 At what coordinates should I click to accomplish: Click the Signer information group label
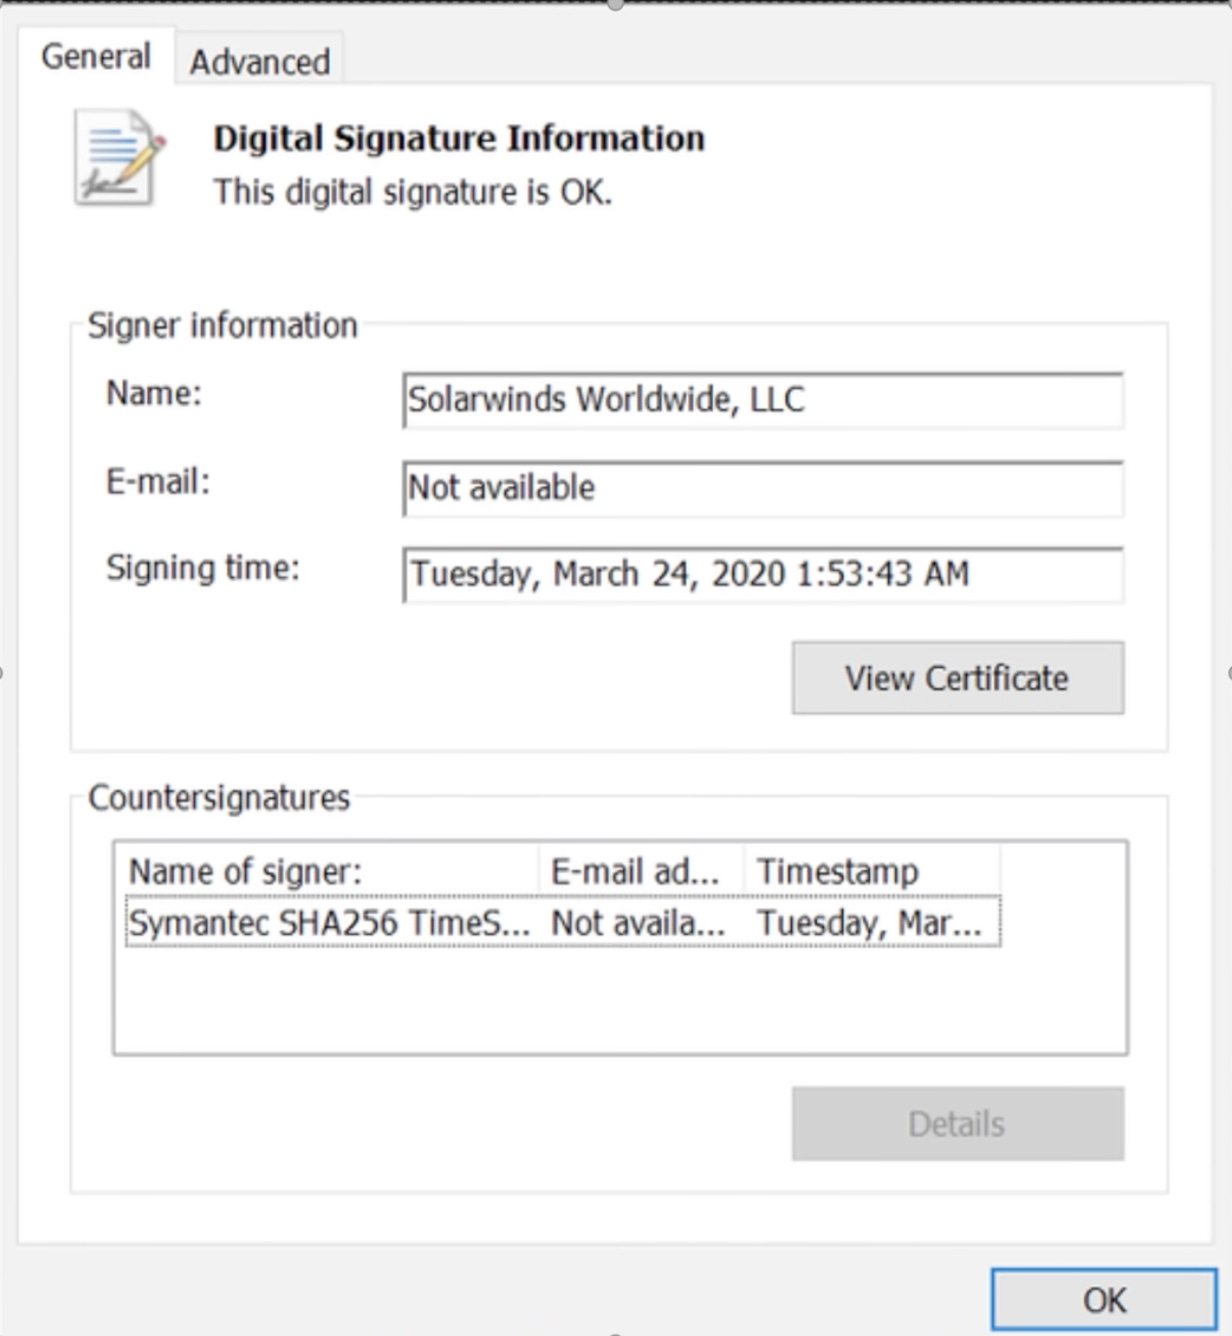222,325
